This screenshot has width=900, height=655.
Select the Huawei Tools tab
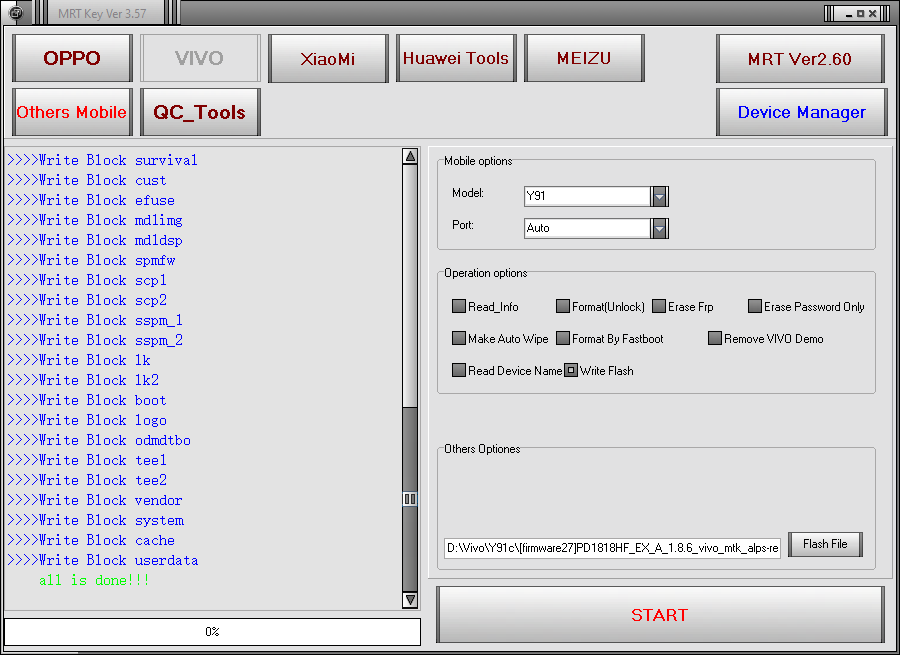point(456,58)
